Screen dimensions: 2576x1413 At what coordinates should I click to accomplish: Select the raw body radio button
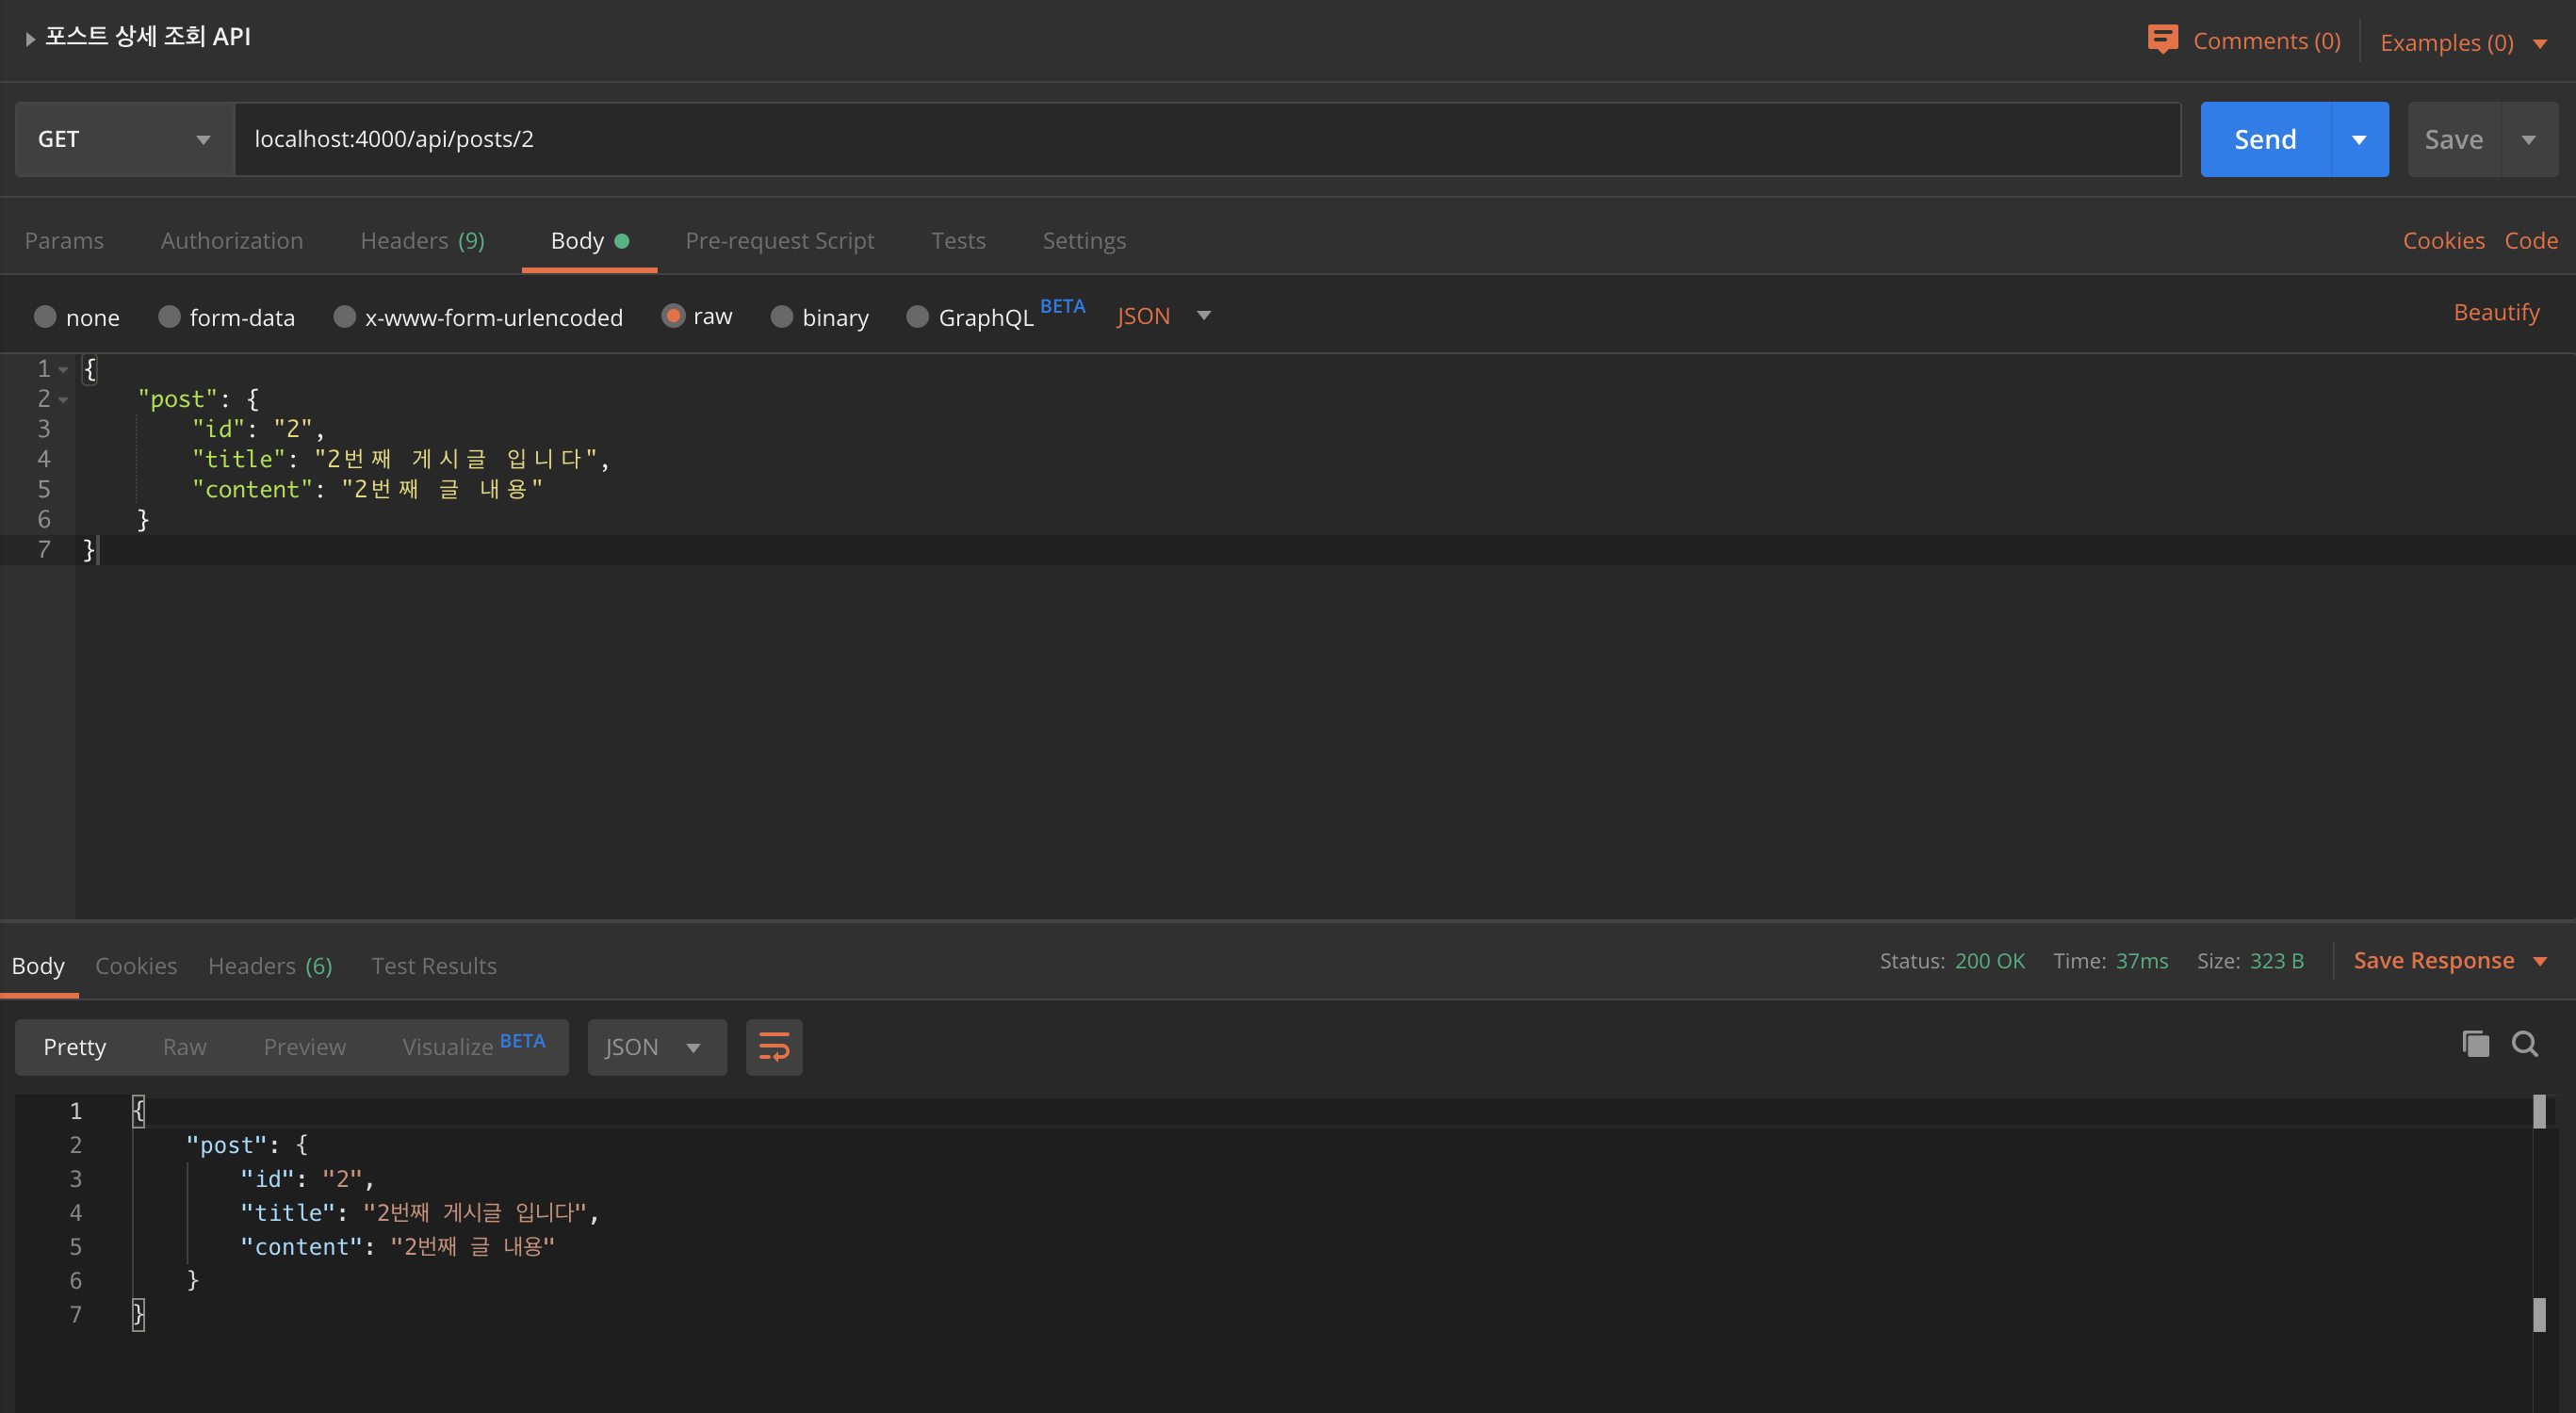click(673, 316)
